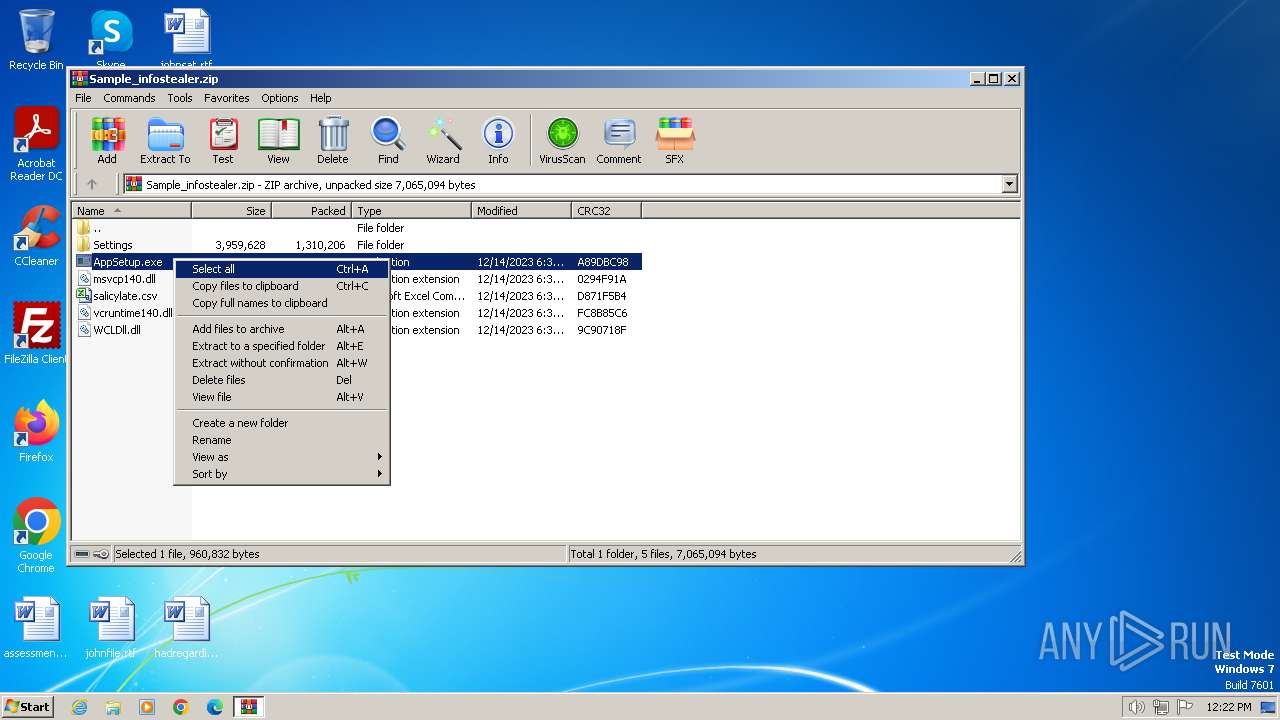The height and width of the screenshot is (720, 1280).
Task: Open the Favorites menu
Action: coord(227,98)
